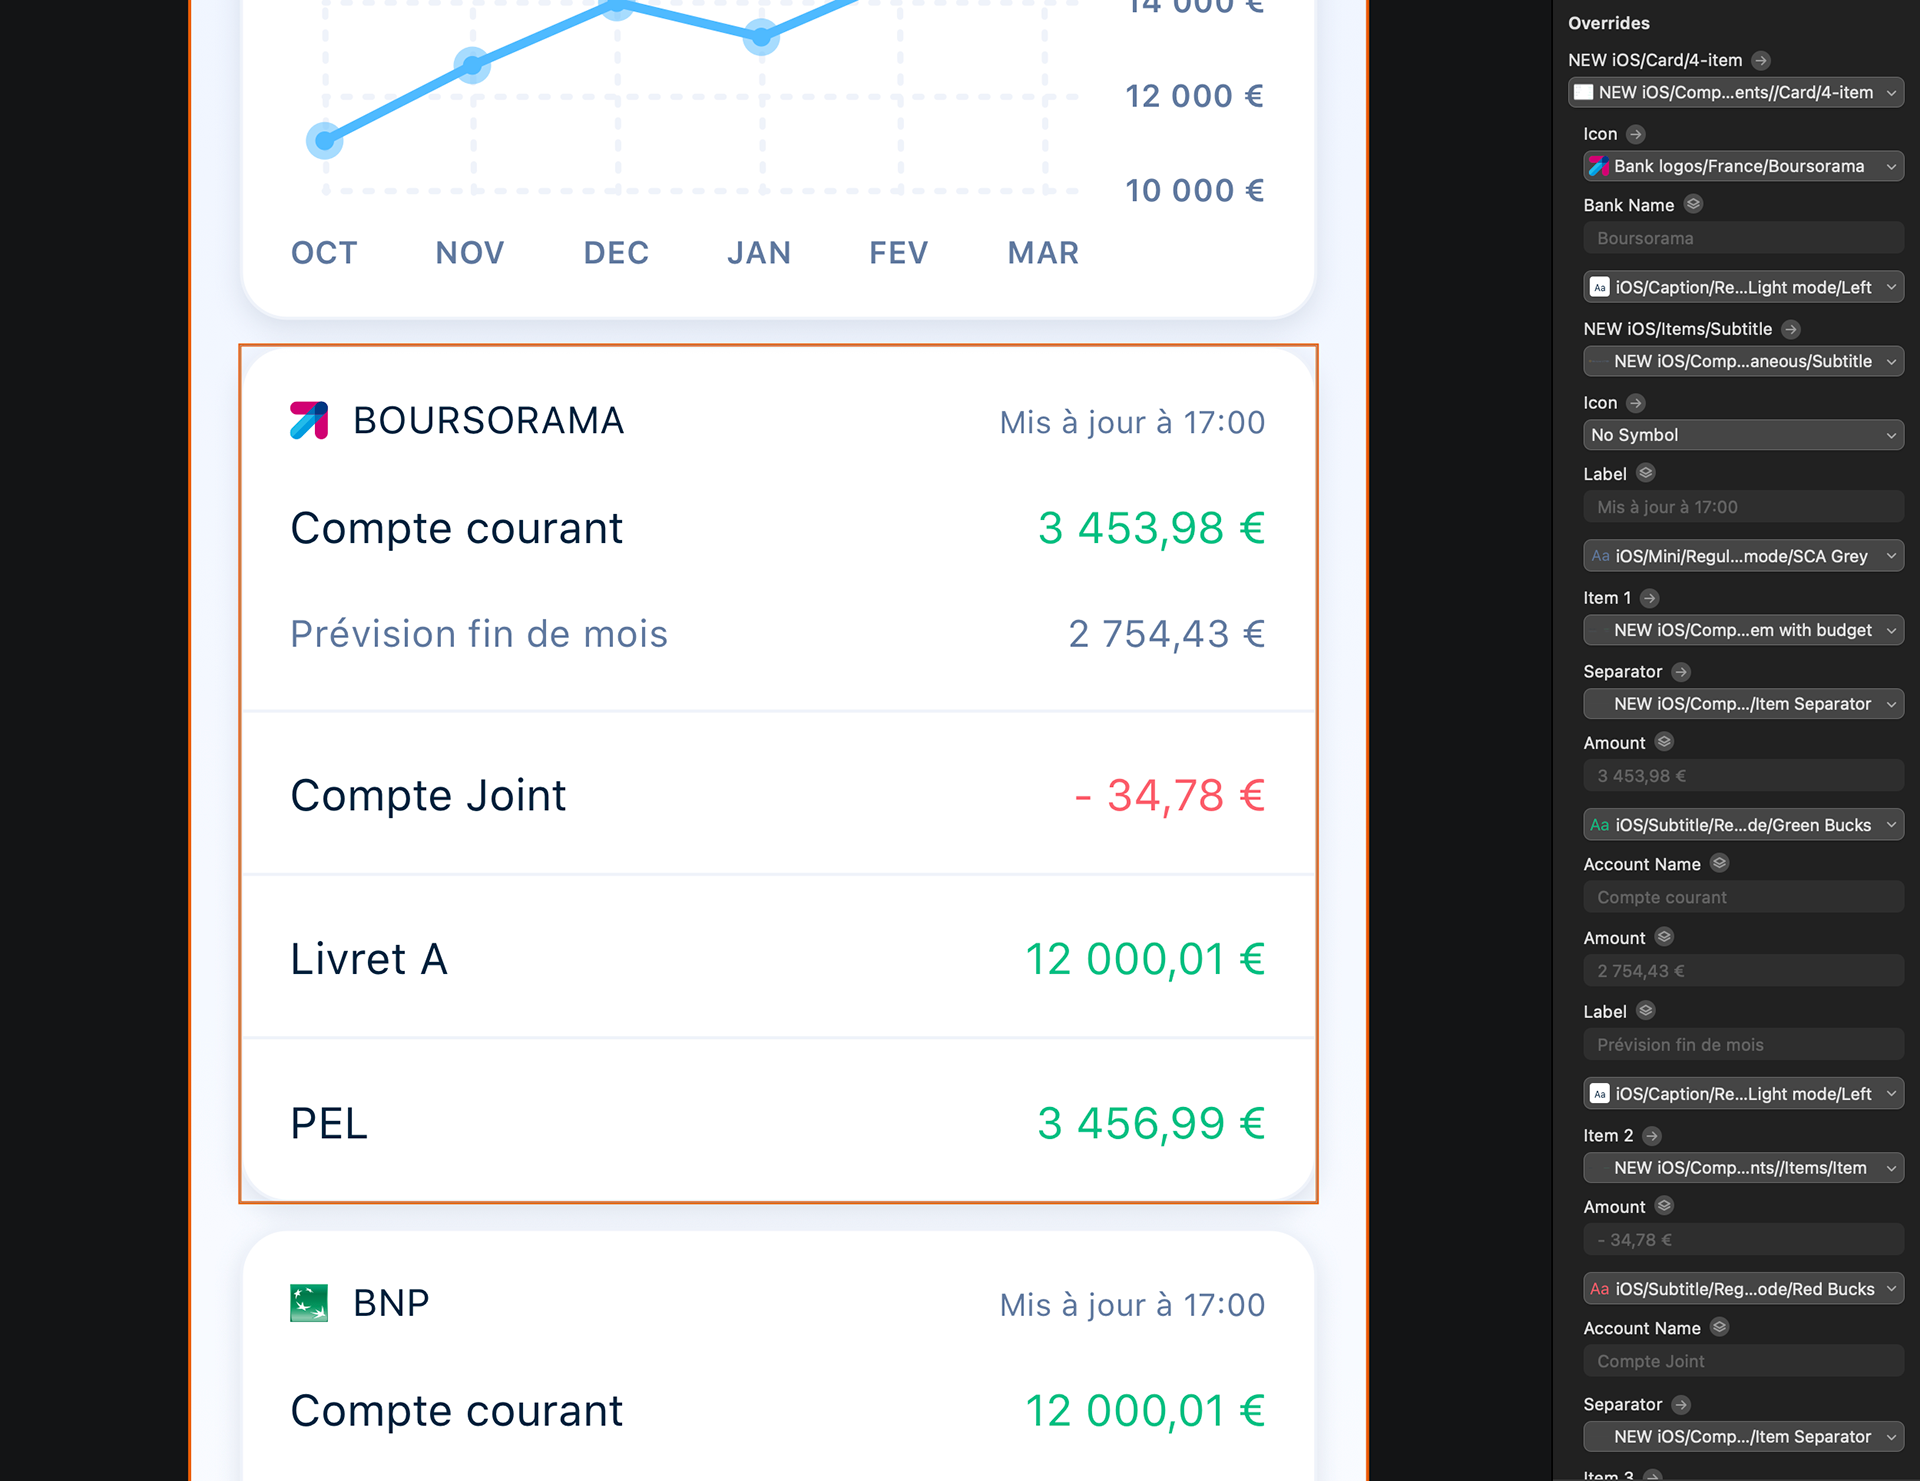The image size is (1920, 1481).
Task: Click the BNP logo on the canvas card
Action: coord(309,1303)
